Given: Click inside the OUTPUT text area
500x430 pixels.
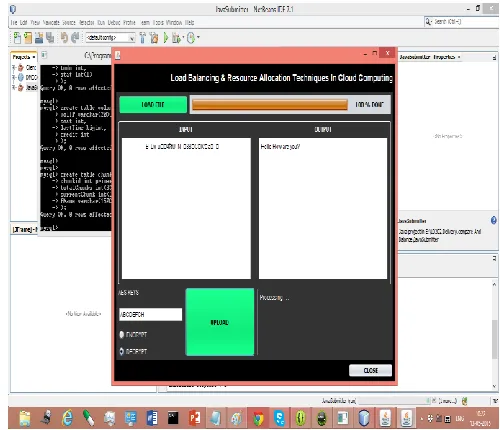Looking at the screenshot, I should 323,208.
